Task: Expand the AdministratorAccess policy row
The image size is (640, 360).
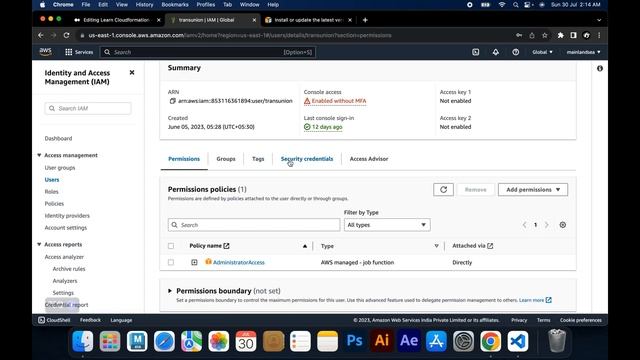Action: [x=194, y=262]
